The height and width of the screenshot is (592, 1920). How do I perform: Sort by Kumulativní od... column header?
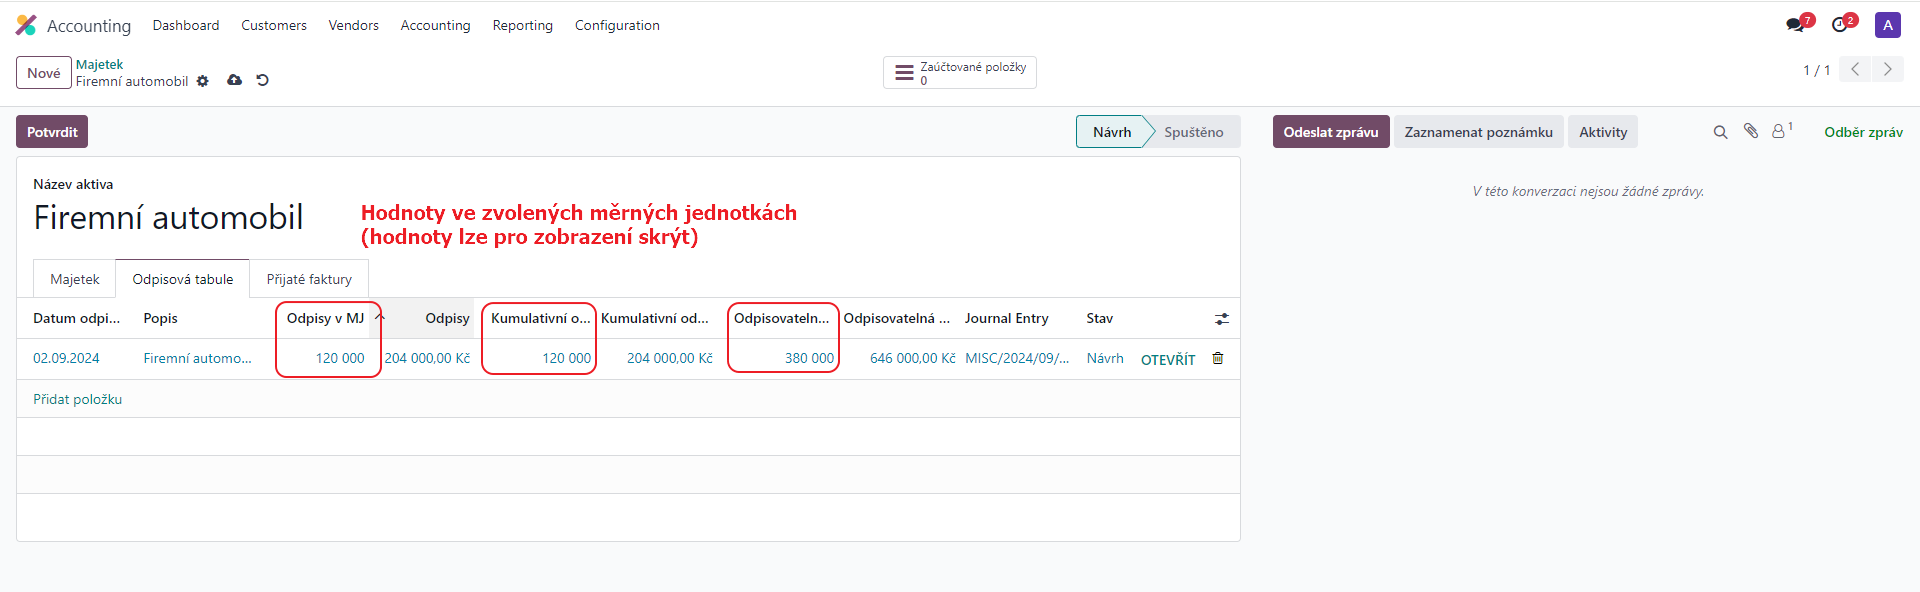click(x=655, y=318)
